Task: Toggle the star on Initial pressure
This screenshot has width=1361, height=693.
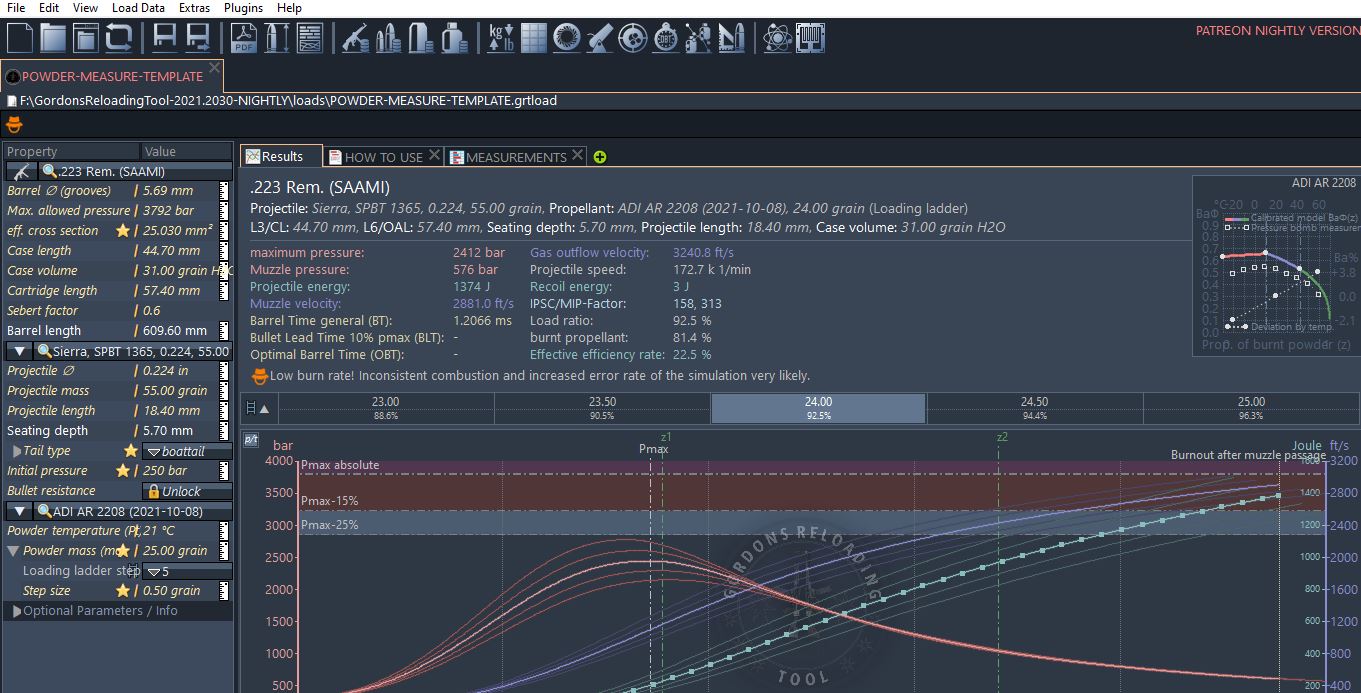Action: [x=123, y=471]
